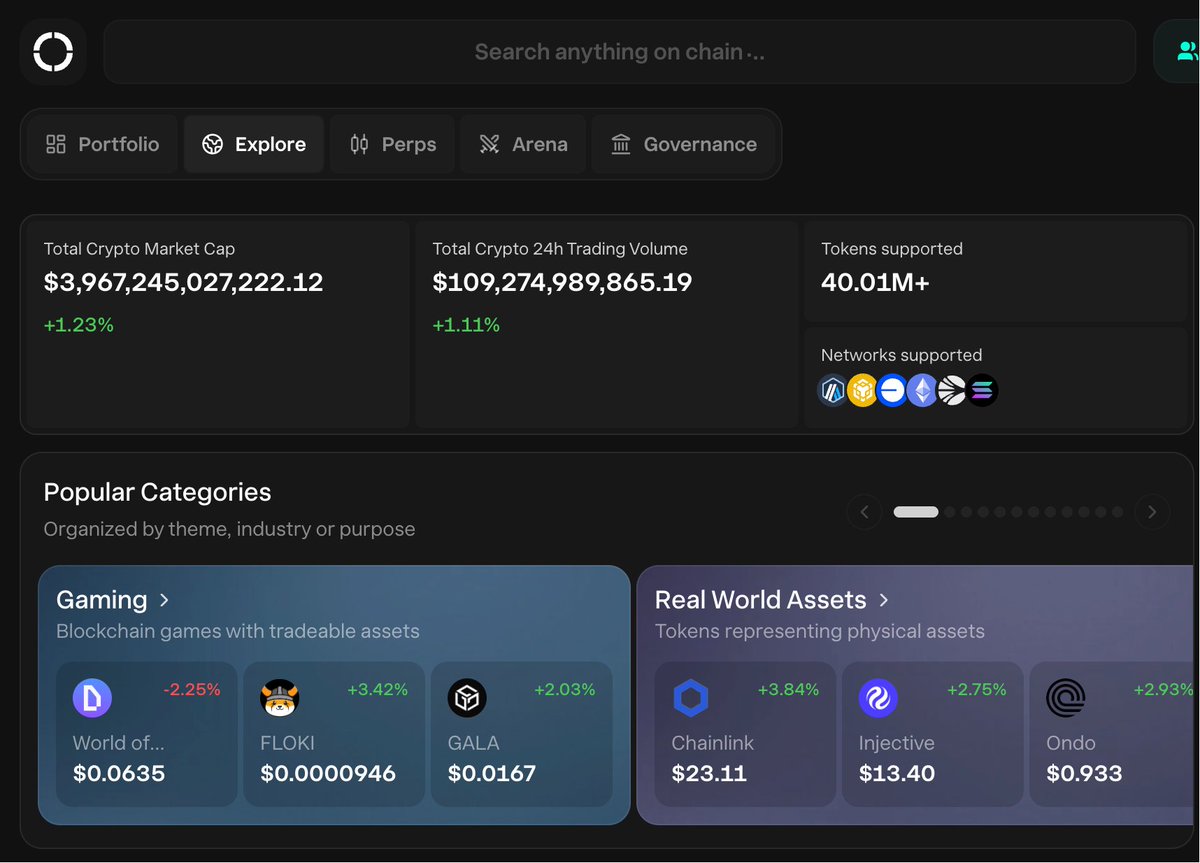
Task: Click the Arbitrum network icon
Action: coord(833,390)
